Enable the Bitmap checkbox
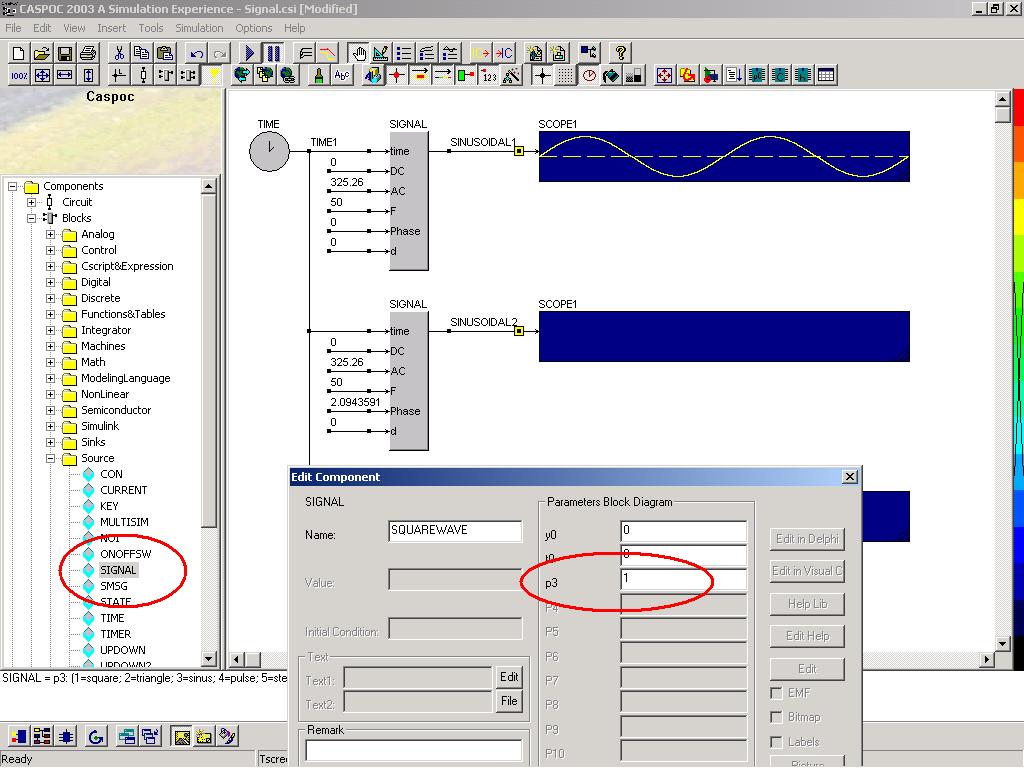The image size is (1024, 768). click(777, 717)
